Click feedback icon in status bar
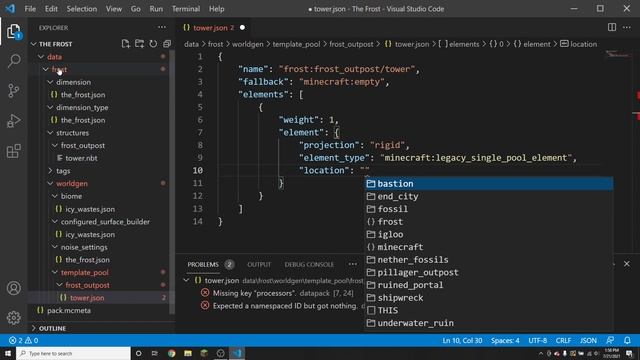Viewport: 640px width, 360px height. coord(610,340)
